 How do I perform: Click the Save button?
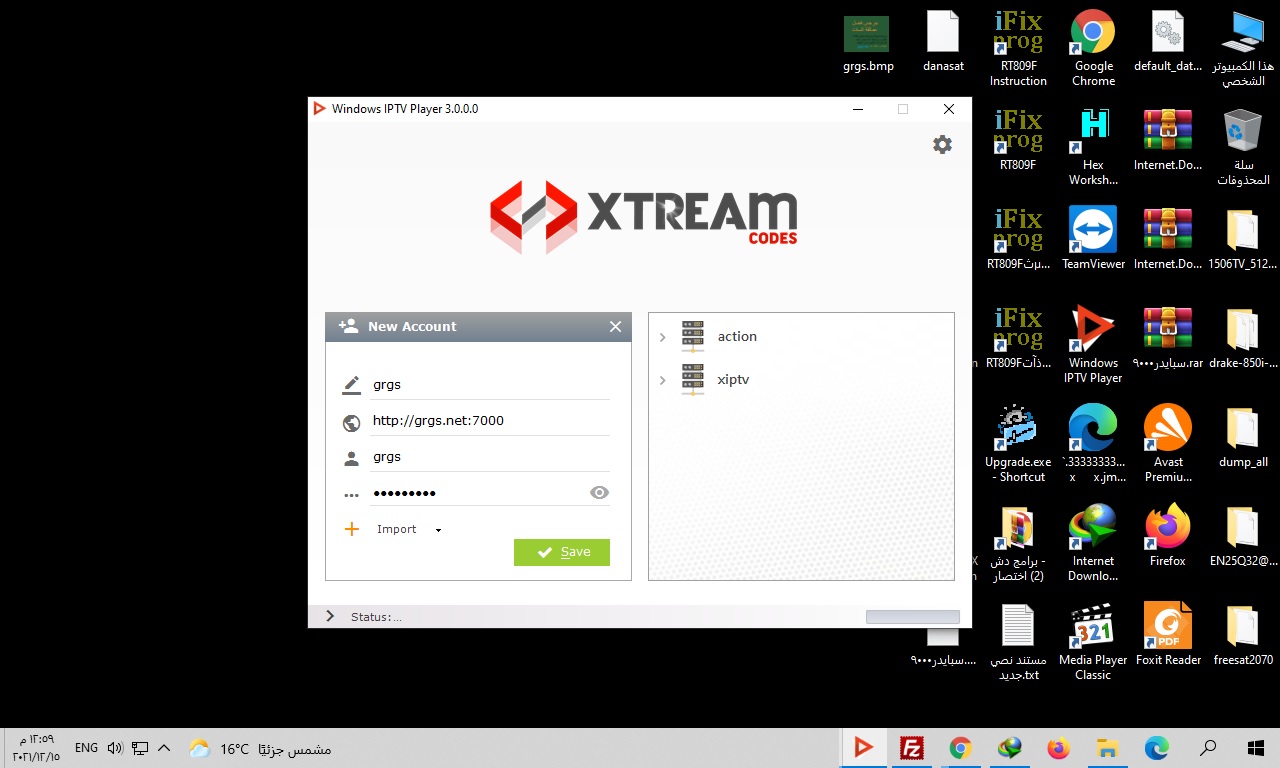(x=562, y=552)
